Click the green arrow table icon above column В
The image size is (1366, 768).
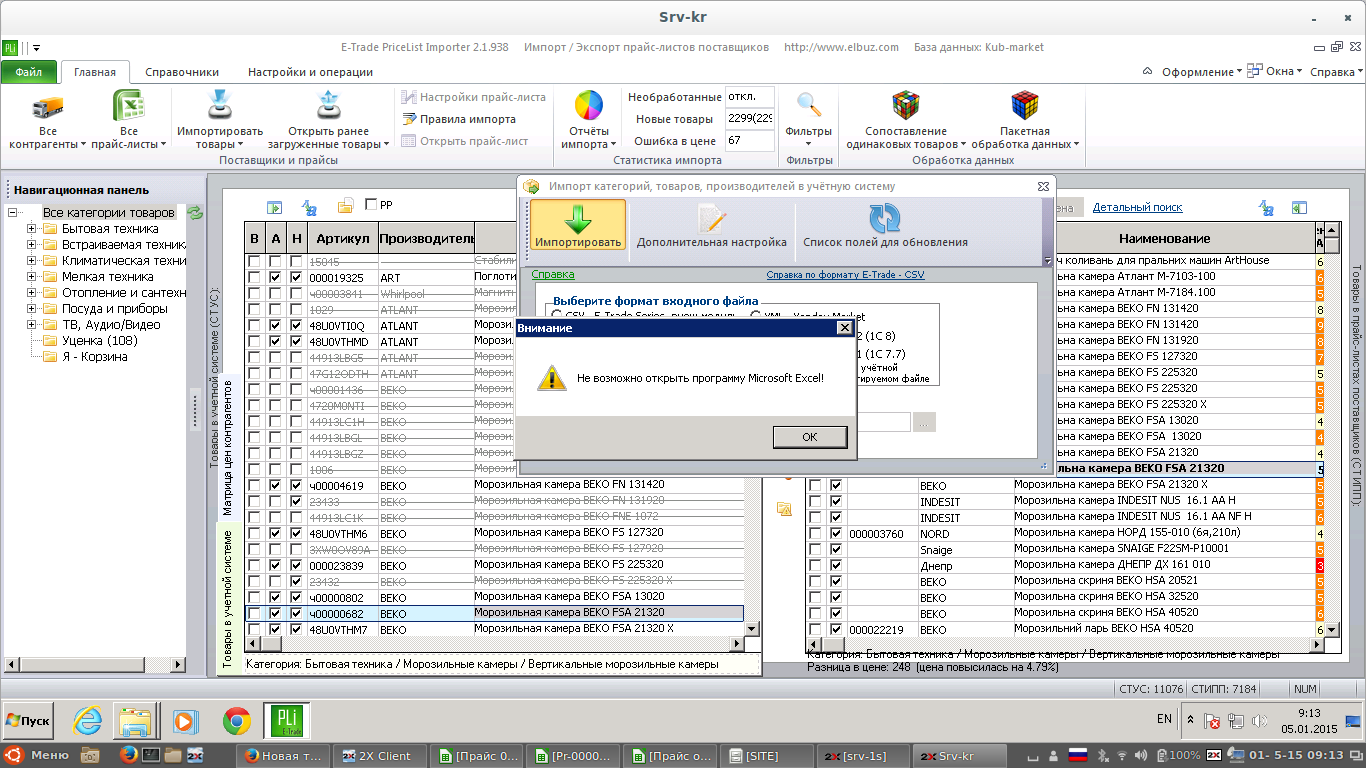point(274,207)
